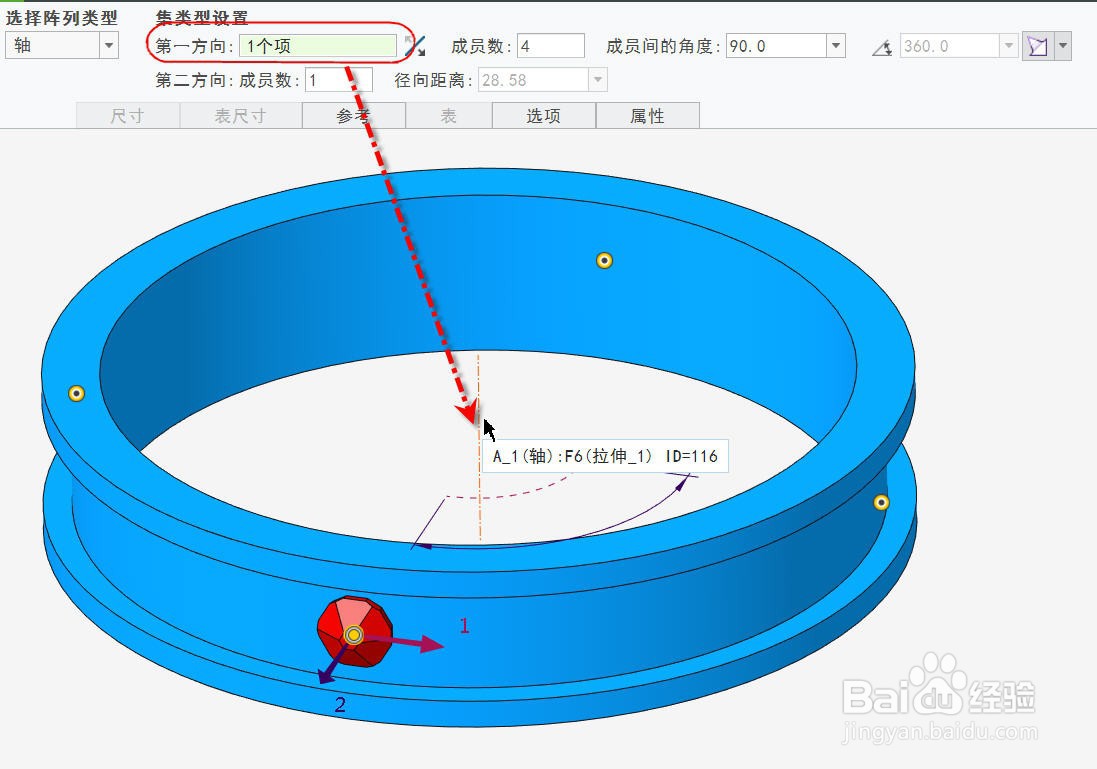1097x769 pixels.
Task: Click the lead pattern member dot on red feature
Action: pyautogui.click(x=354, y=635)
